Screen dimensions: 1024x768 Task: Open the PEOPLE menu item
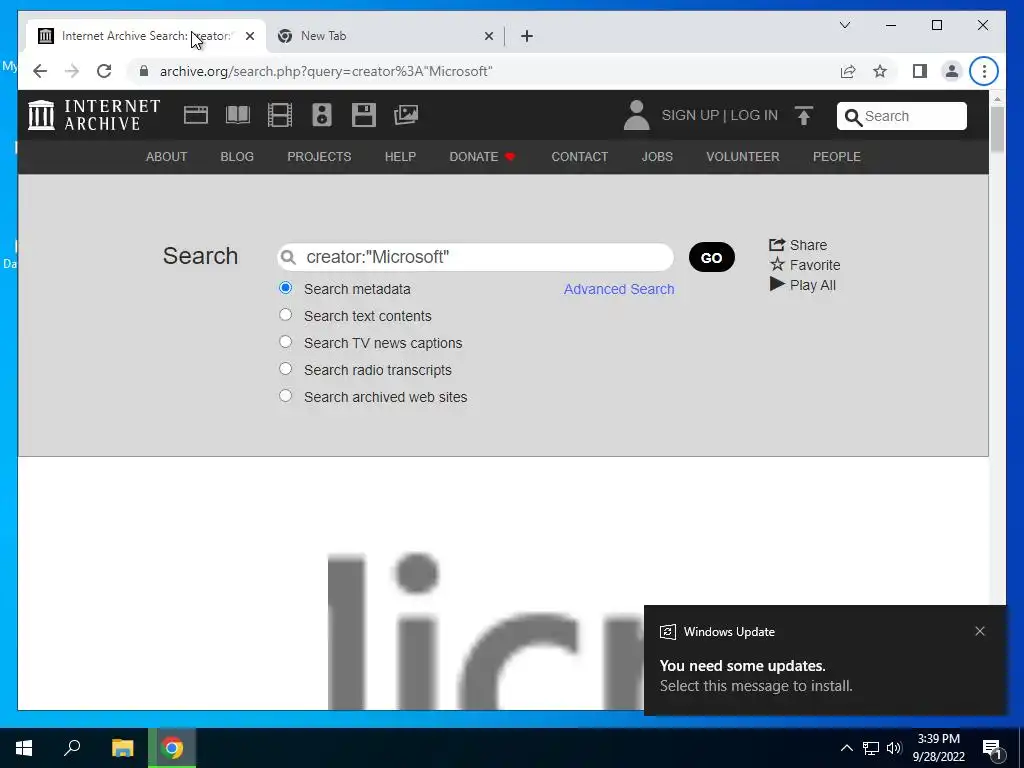click(837, 157)
